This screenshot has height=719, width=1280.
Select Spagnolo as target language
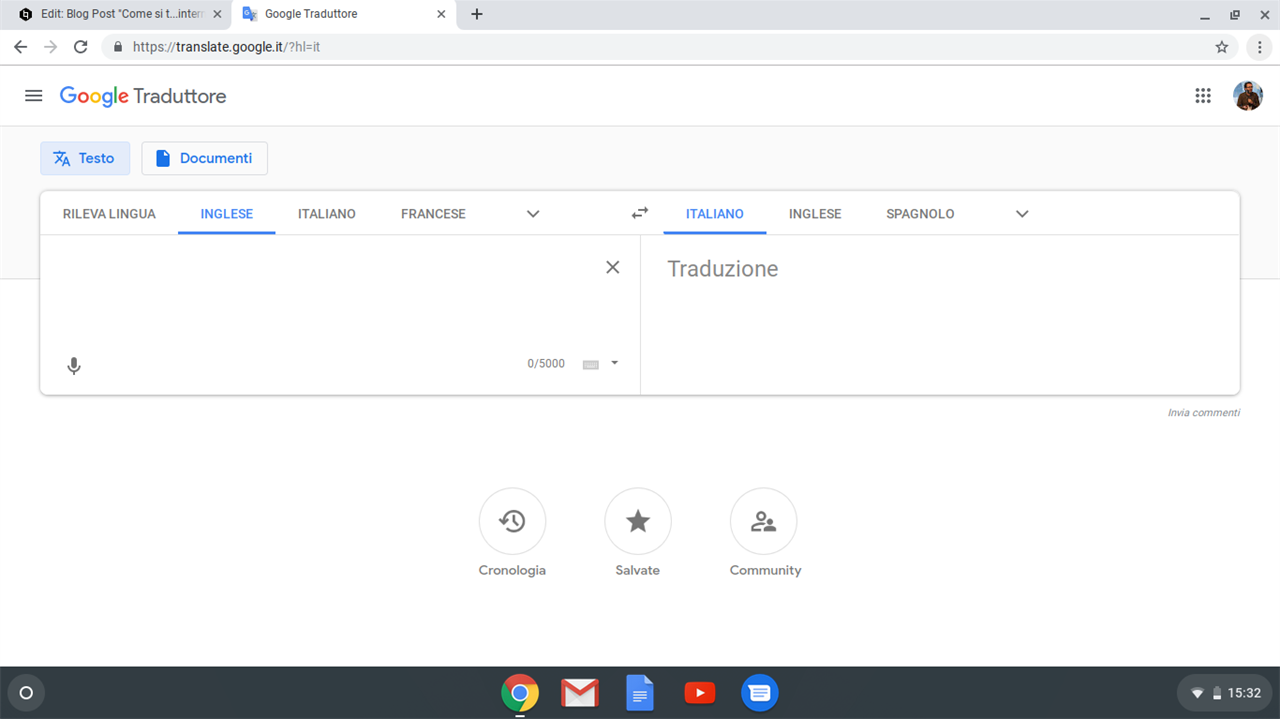pos(920,214)
